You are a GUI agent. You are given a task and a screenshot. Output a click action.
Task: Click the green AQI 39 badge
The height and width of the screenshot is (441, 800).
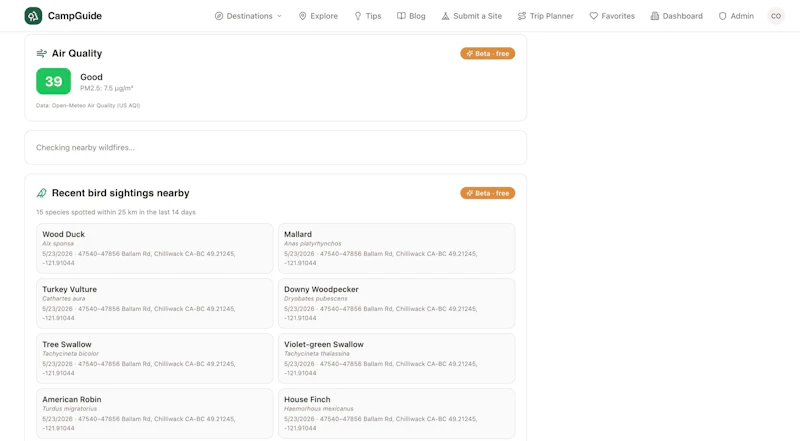tap(54, 81)
